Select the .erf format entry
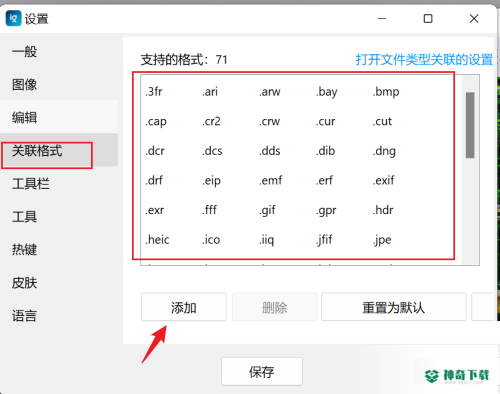 (324, 181)
